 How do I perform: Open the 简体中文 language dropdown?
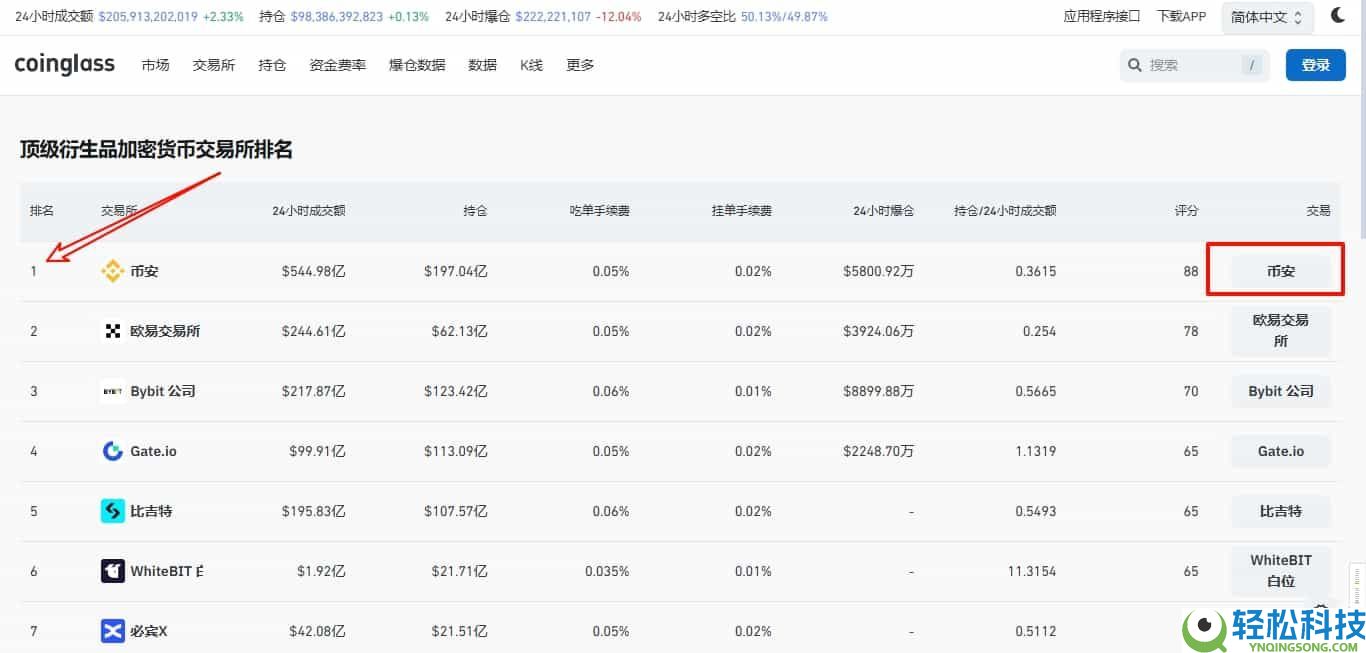1266,15
